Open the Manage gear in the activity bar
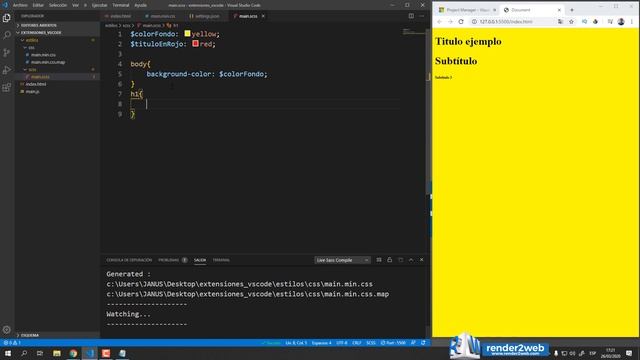Image resolution: width=640 pixels, height=360 pixels. click(x=7, y=329)
